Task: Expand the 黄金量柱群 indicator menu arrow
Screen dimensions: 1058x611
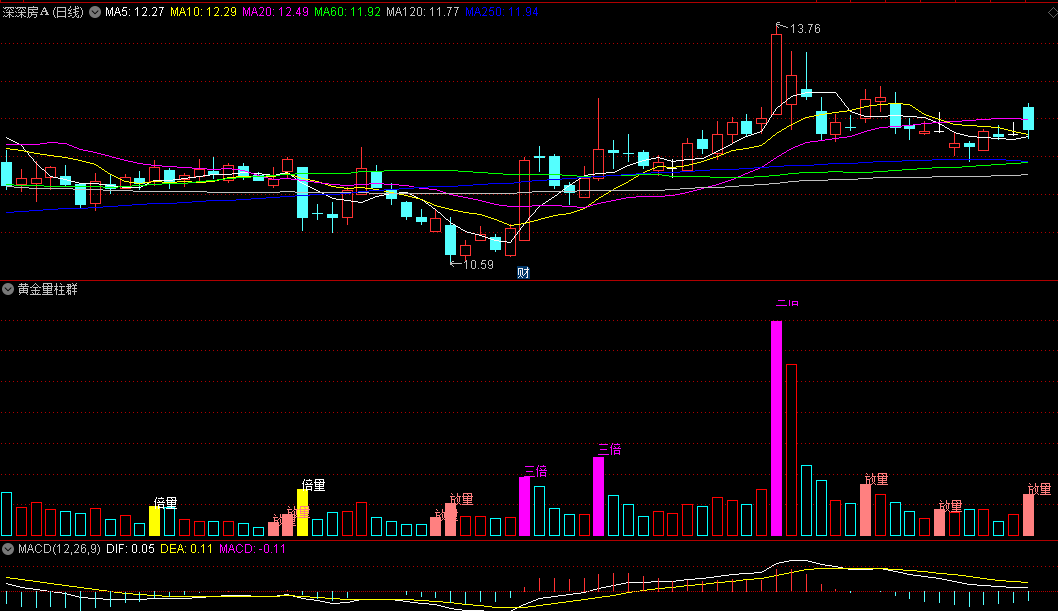Action: [8, 289]
